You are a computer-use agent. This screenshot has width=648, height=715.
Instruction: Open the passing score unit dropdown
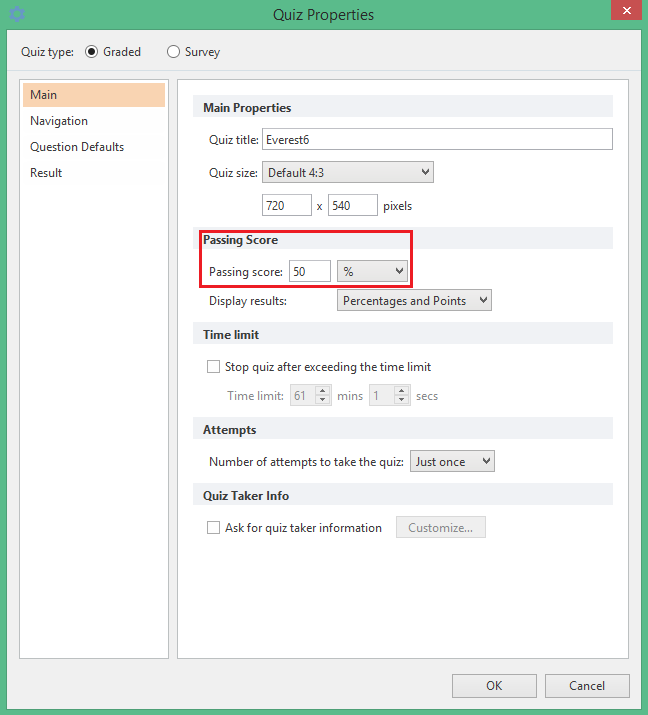click(x=372, y=271)
